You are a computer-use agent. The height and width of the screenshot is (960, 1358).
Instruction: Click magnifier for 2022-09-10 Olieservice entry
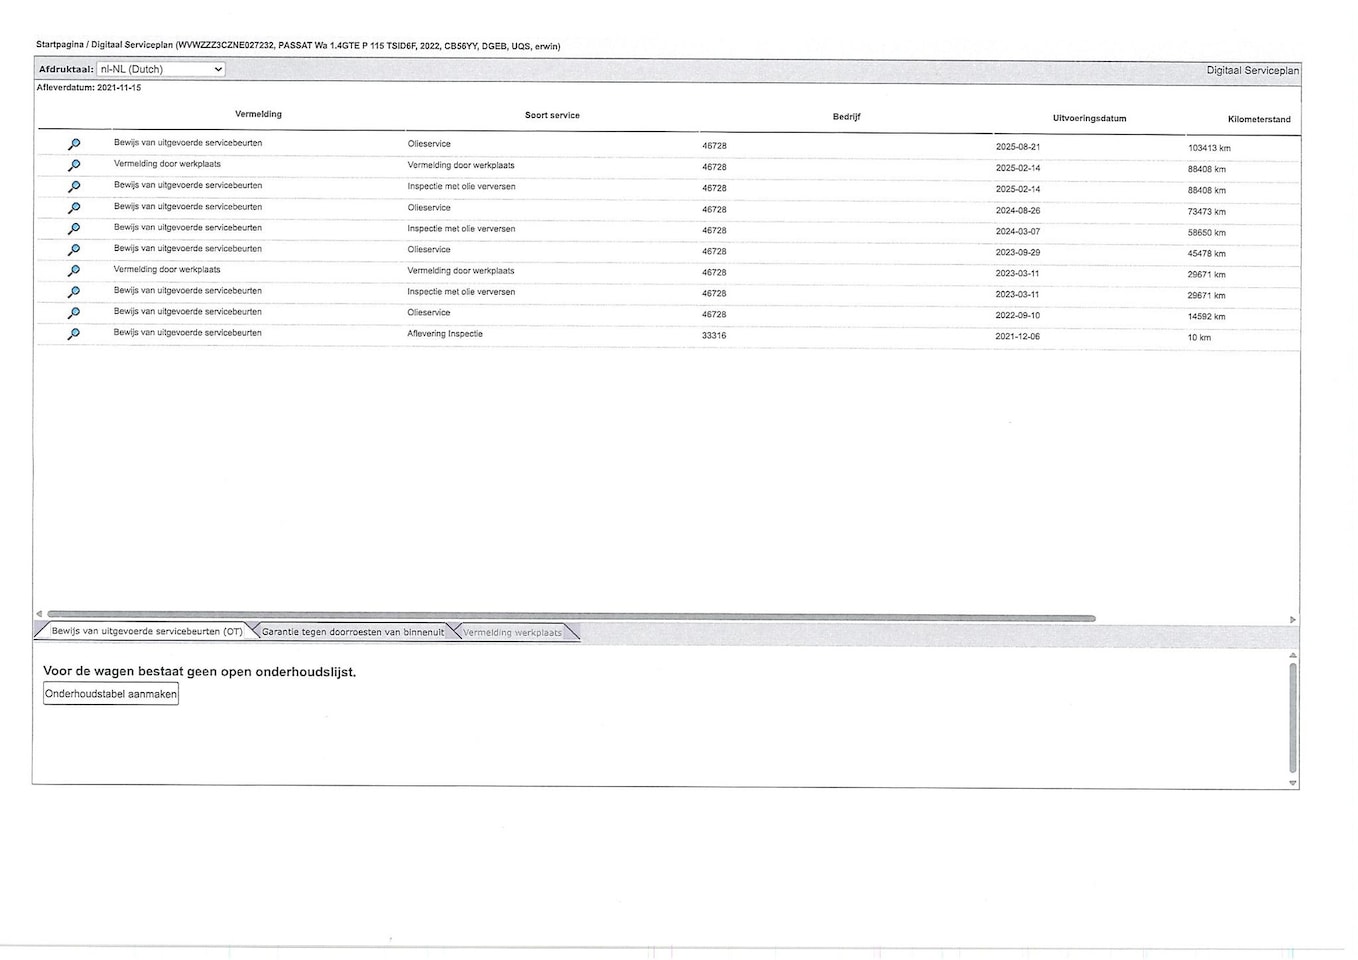click(x=74, y=313)
